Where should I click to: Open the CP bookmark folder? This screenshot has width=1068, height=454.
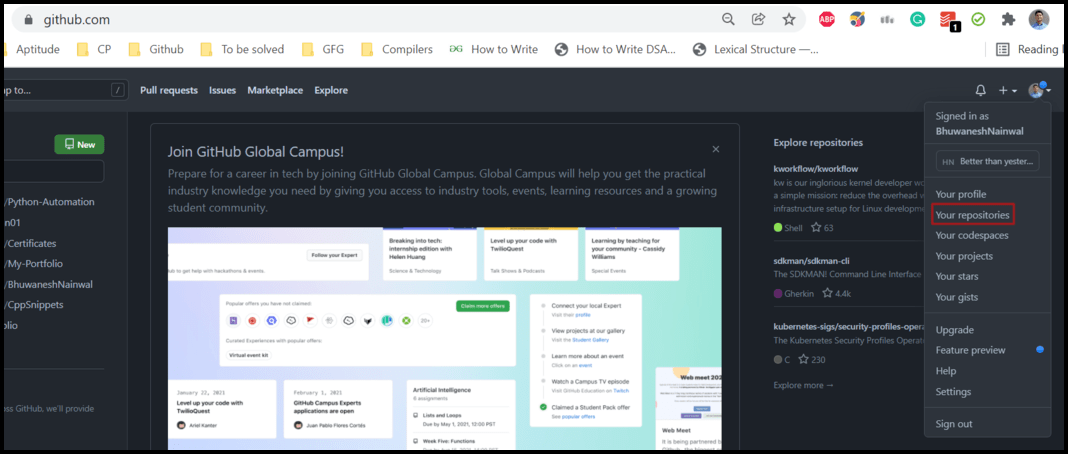tap(94, 49)
